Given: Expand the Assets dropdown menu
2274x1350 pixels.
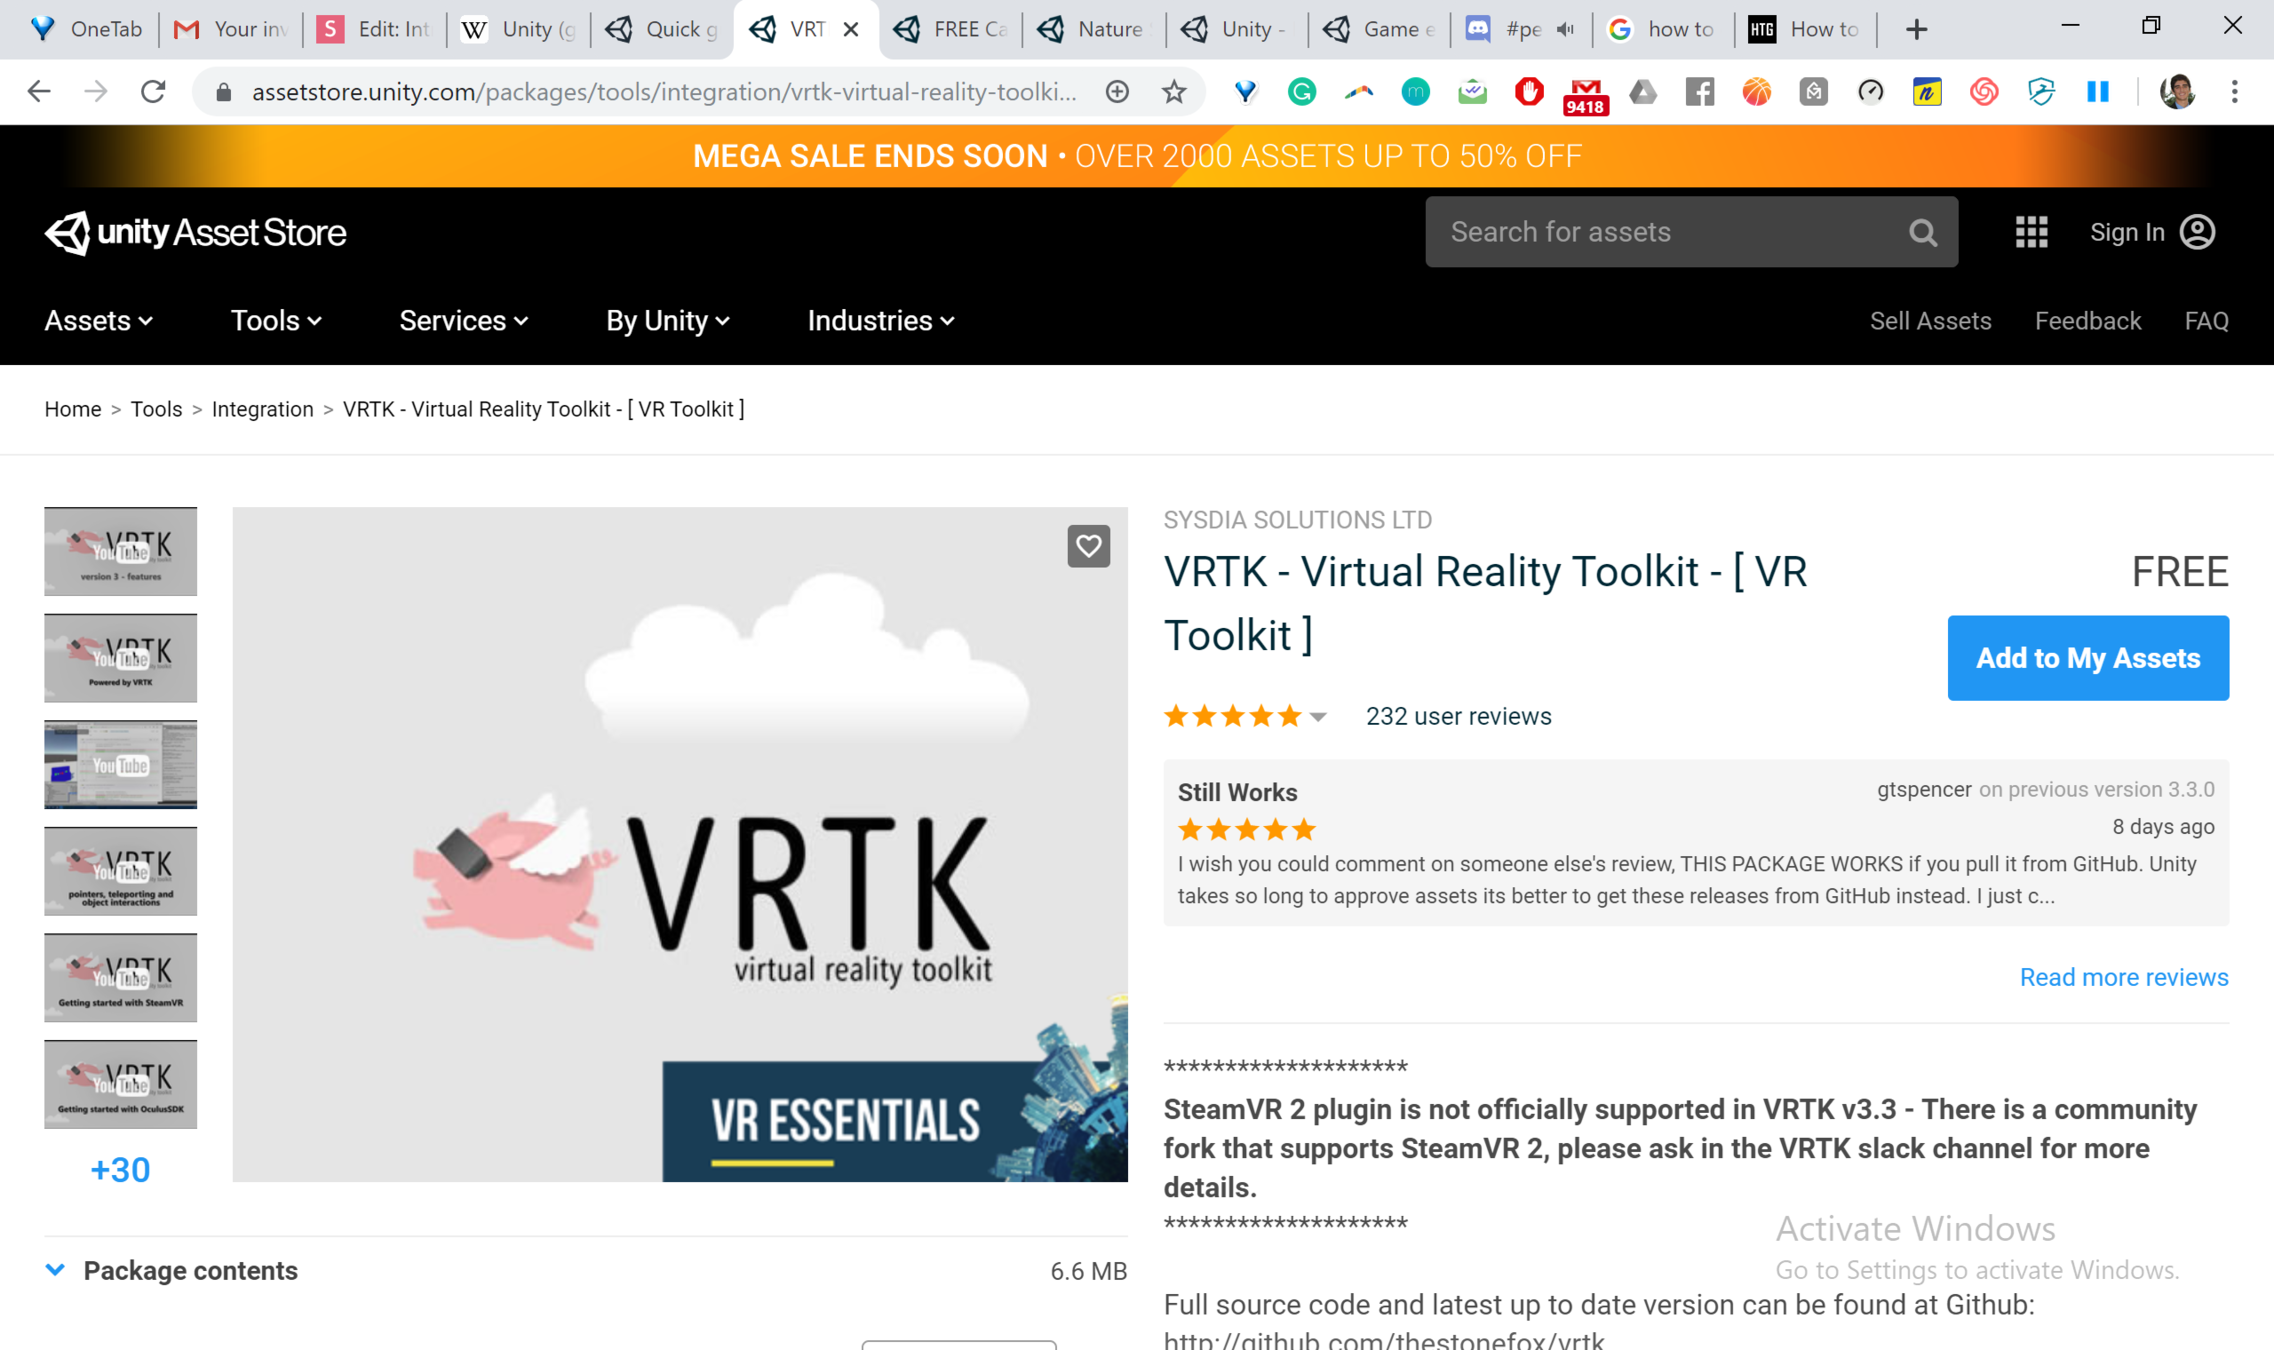Looking at the screenshot, I should 98,321.
